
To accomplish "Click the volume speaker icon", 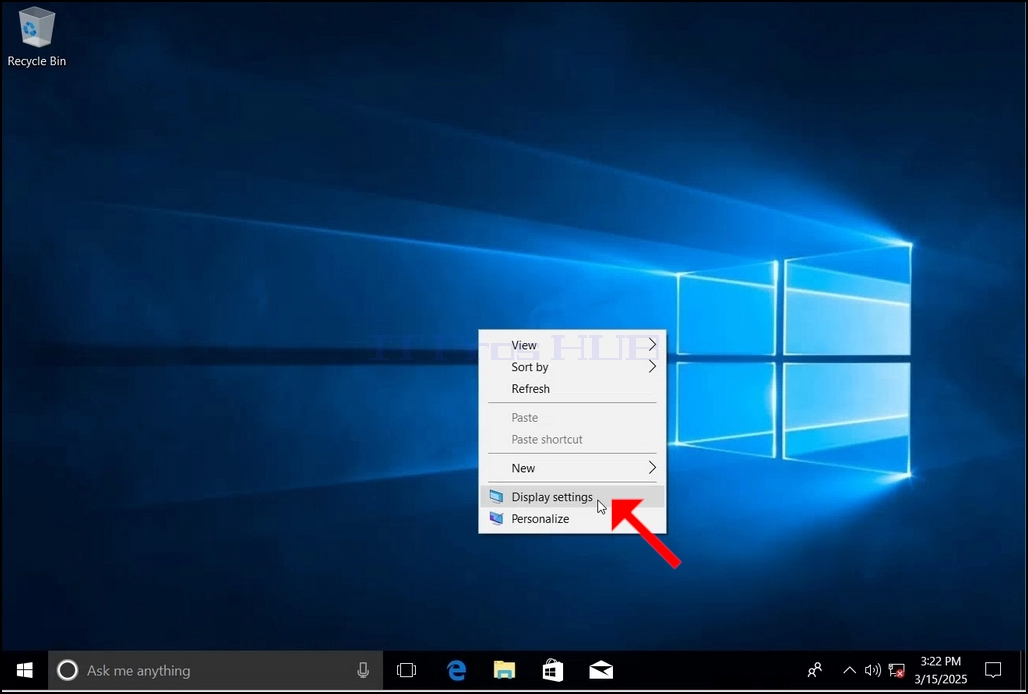I will click(x=872, y=670).
